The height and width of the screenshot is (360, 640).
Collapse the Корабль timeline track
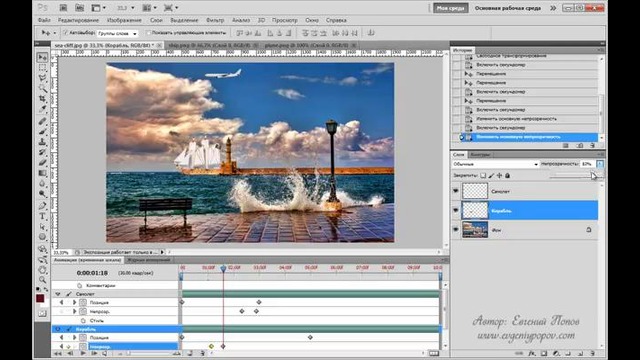coord(58,329)
